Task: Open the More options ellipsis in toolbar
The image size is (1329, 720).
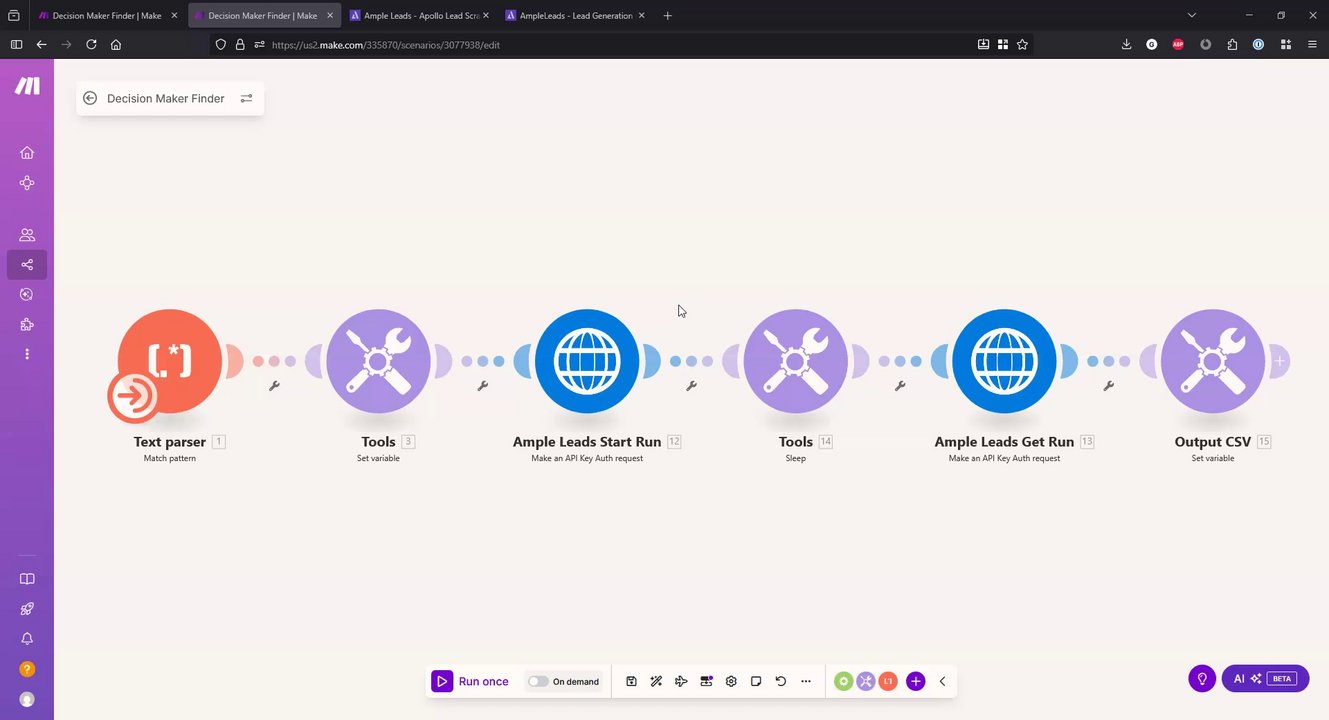Action: tap(806, 681)
